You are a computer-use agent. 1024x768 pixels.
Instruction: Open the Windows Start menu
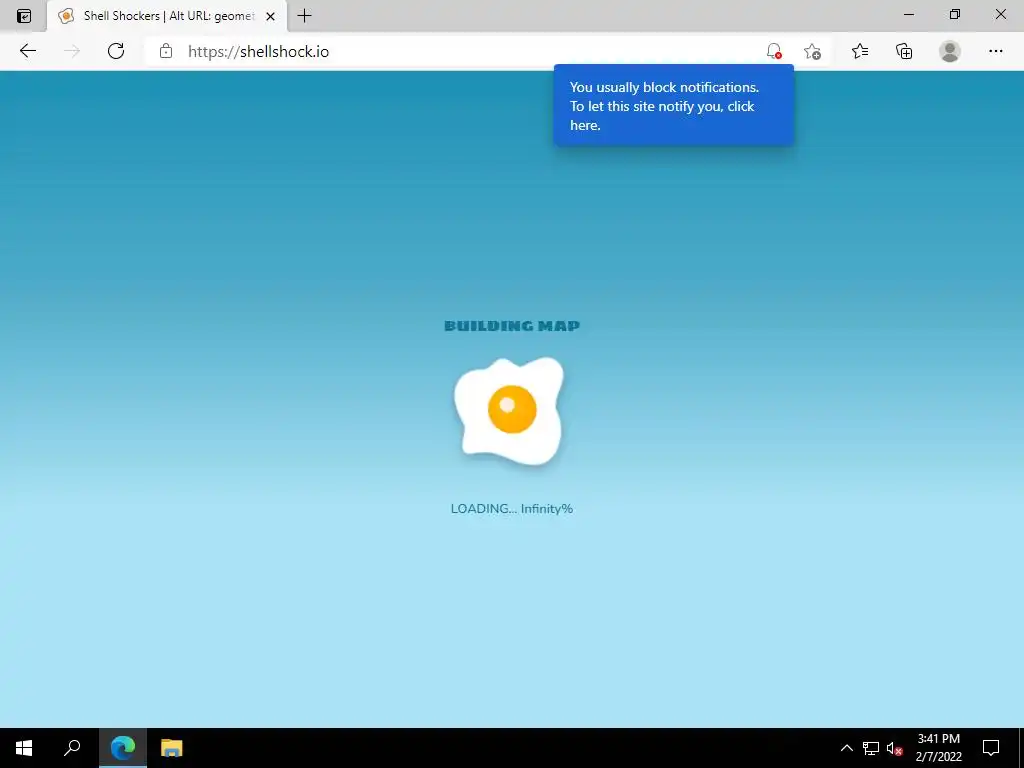(x=24, y=748)
